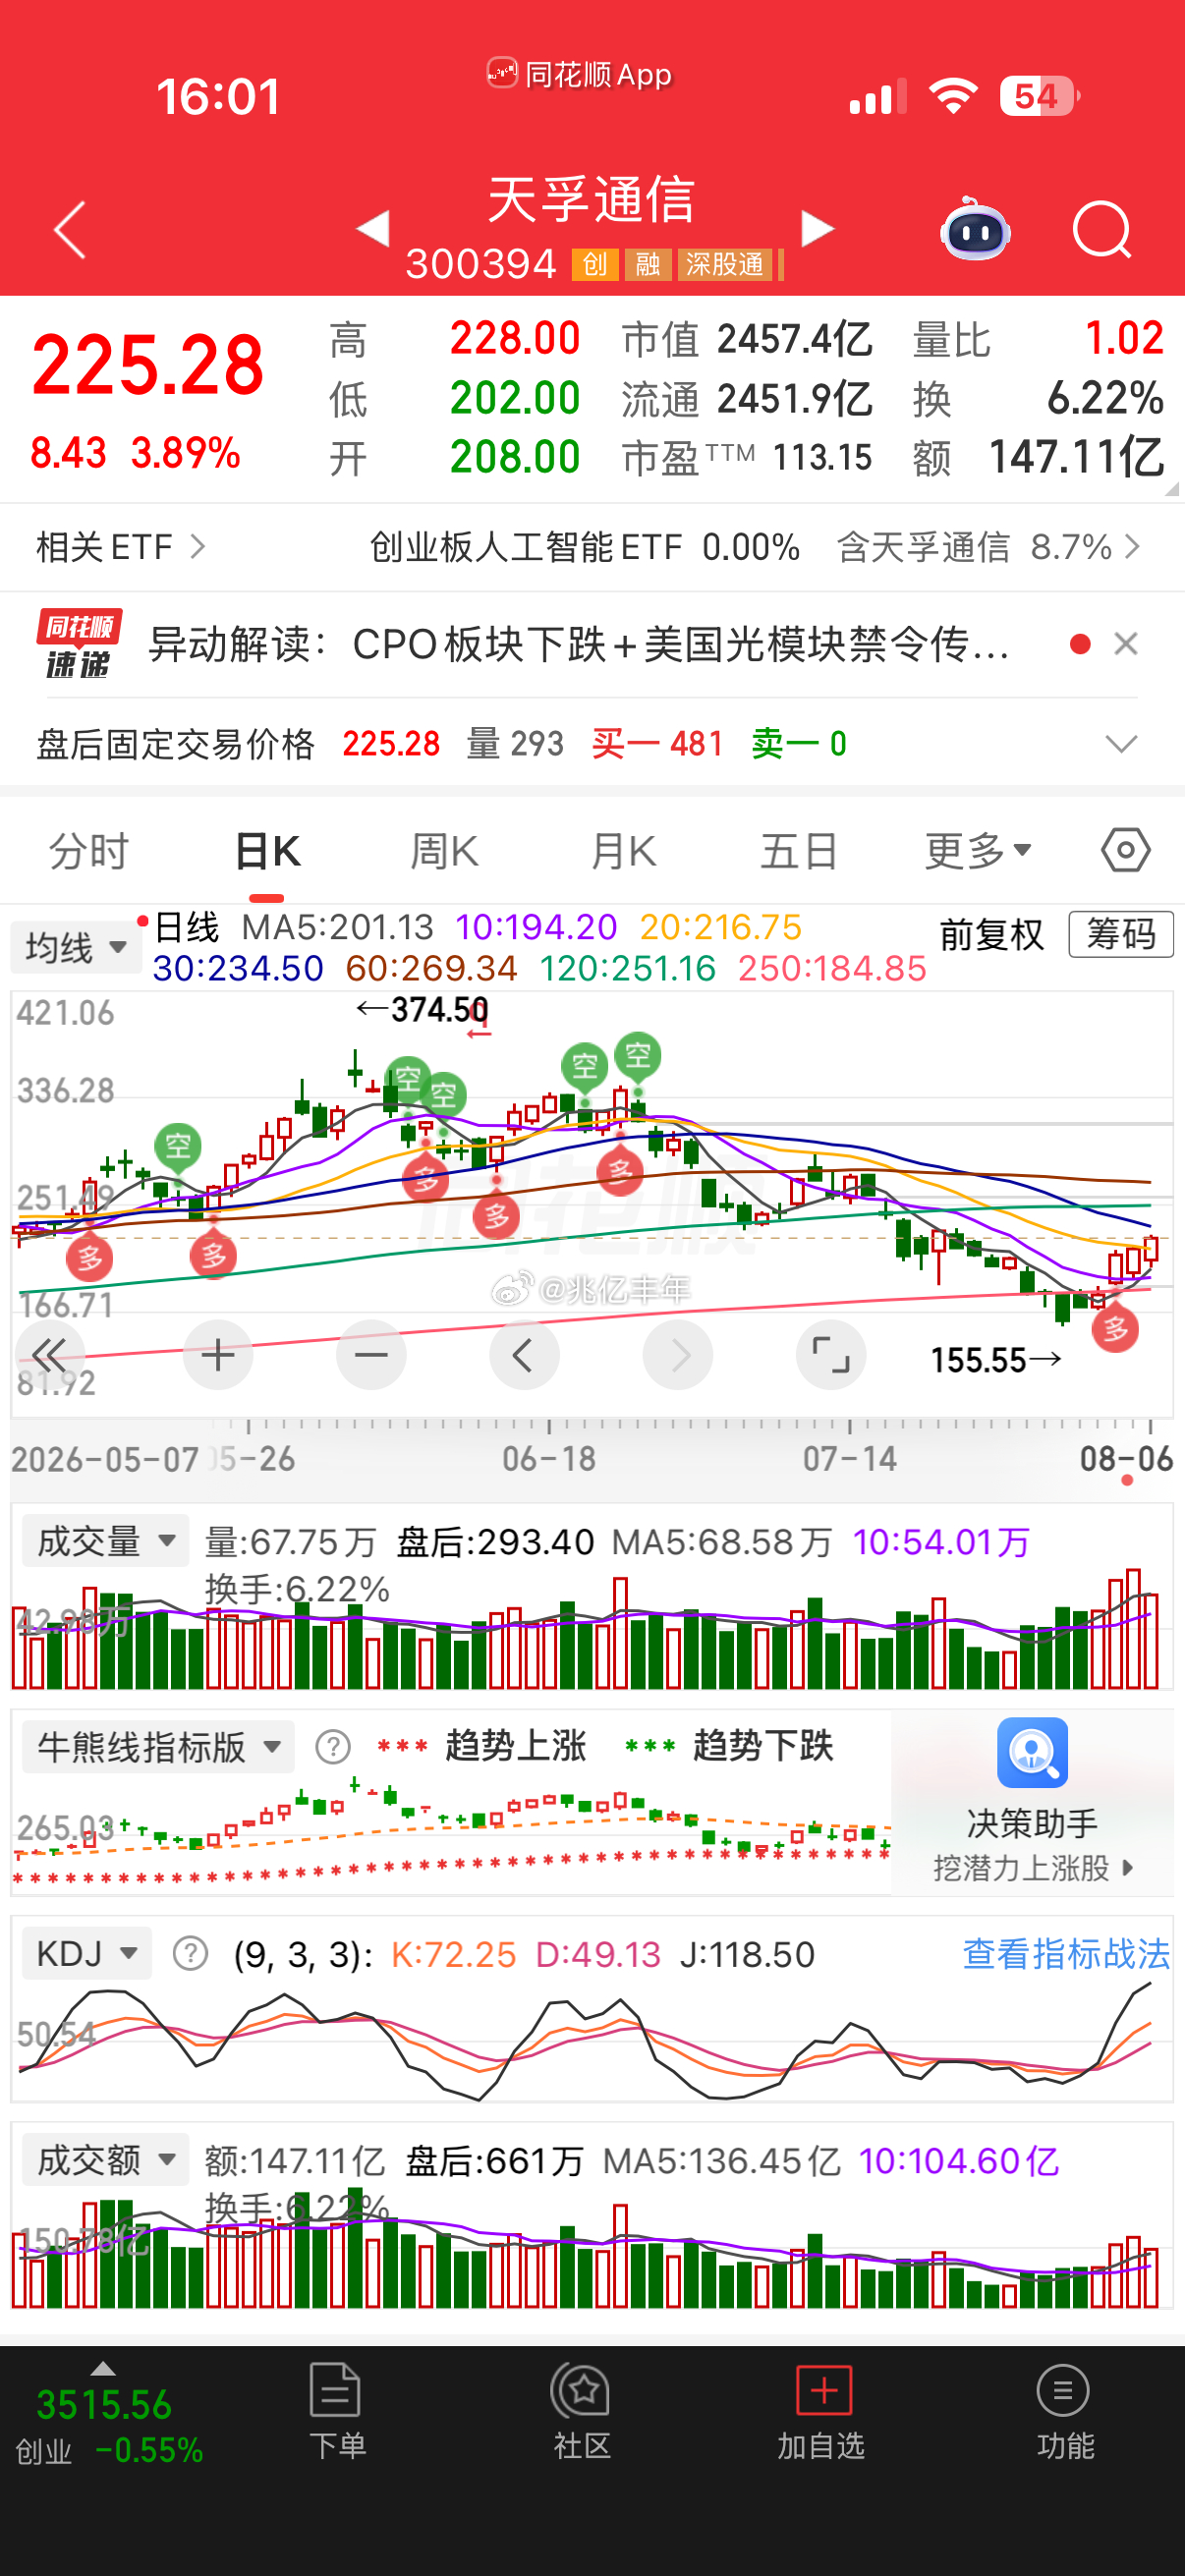Screen dimensions: 1185x2576
Task: Jump to earliest data with double-left arrows
Action: tap(48, 1355)
